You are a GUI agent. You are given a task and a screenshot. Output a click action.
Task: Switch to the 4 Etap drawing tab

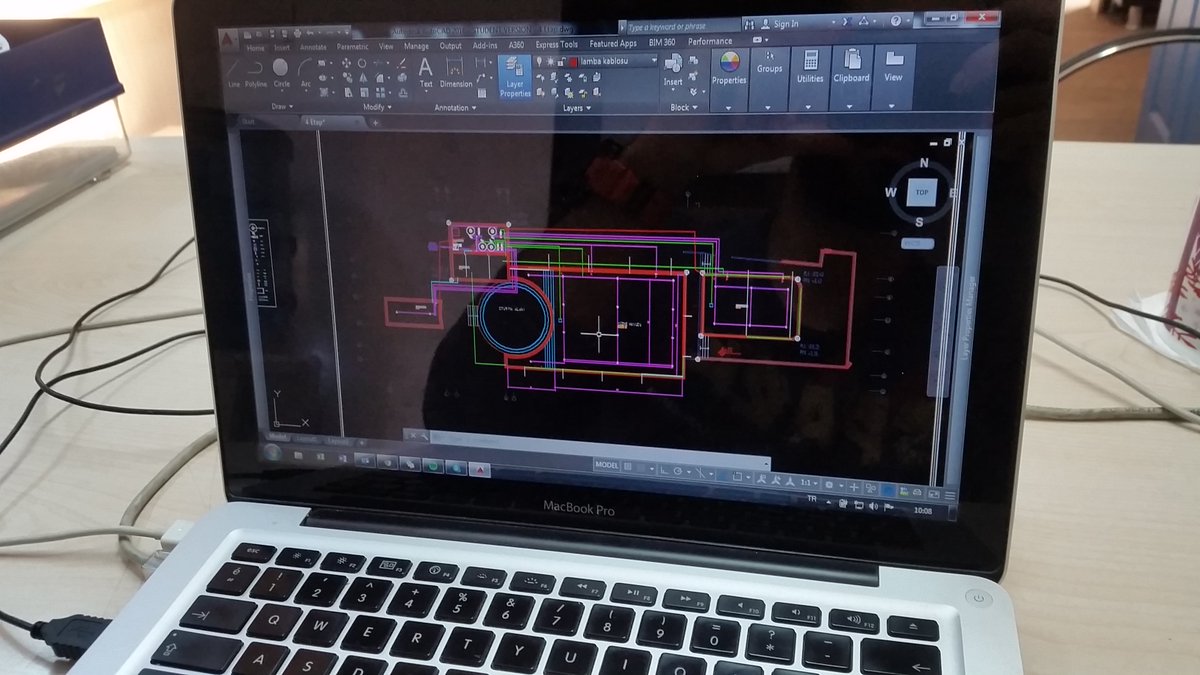[334, 121]
